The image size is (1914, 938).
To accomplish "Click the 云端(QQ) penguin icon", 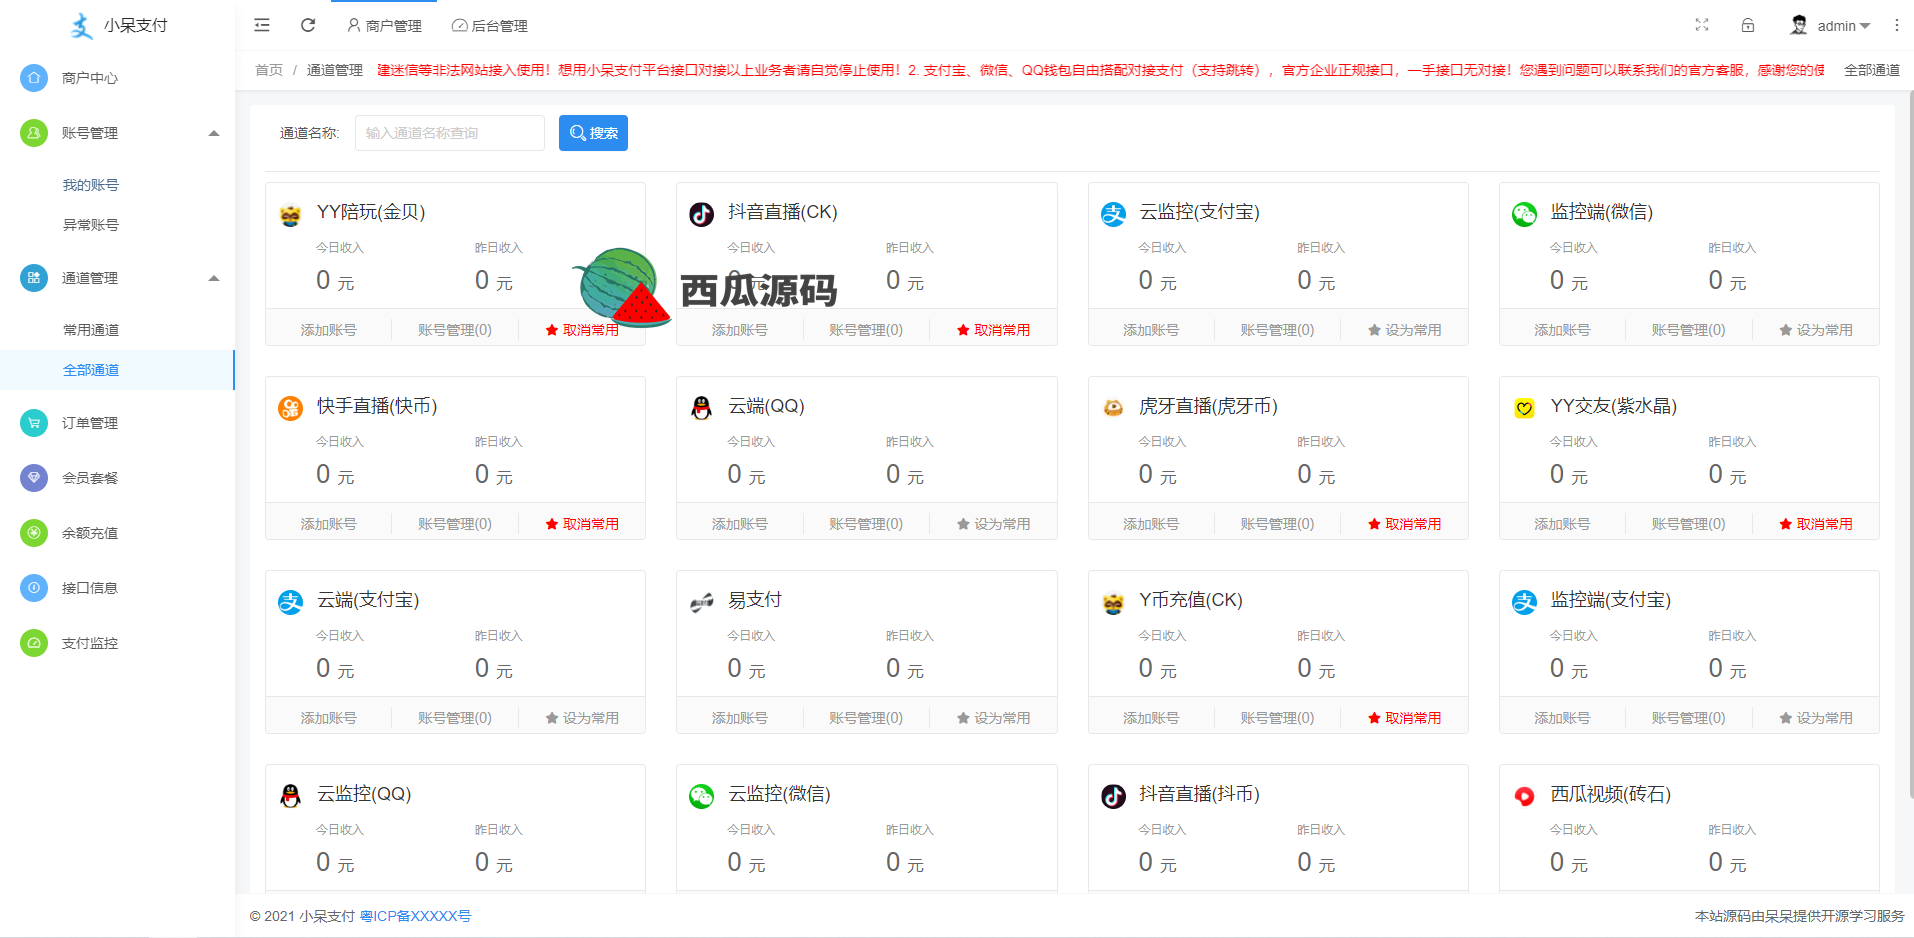I will coord(702,408).
